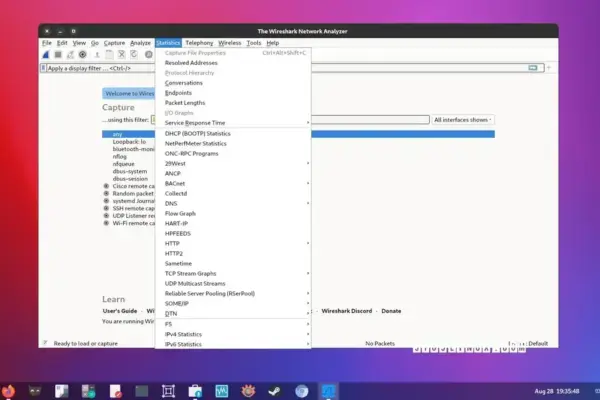
Task: Choose Resolved Addresses from Statistics menu
Action: coord(233,63)
